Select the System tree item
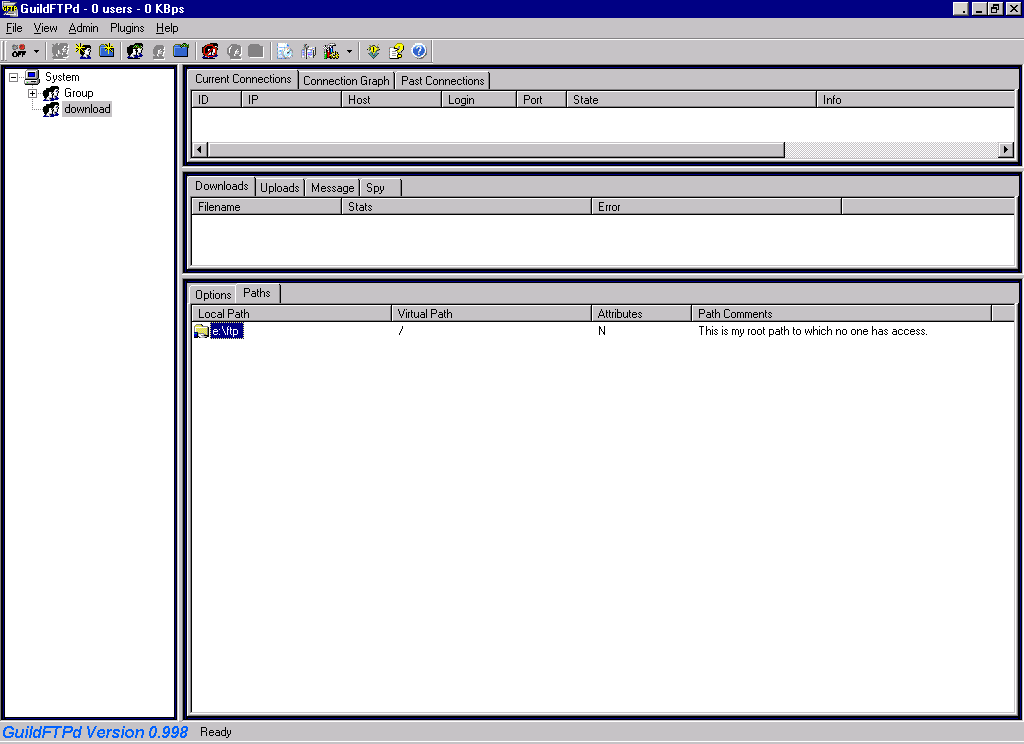 [62, 77]
